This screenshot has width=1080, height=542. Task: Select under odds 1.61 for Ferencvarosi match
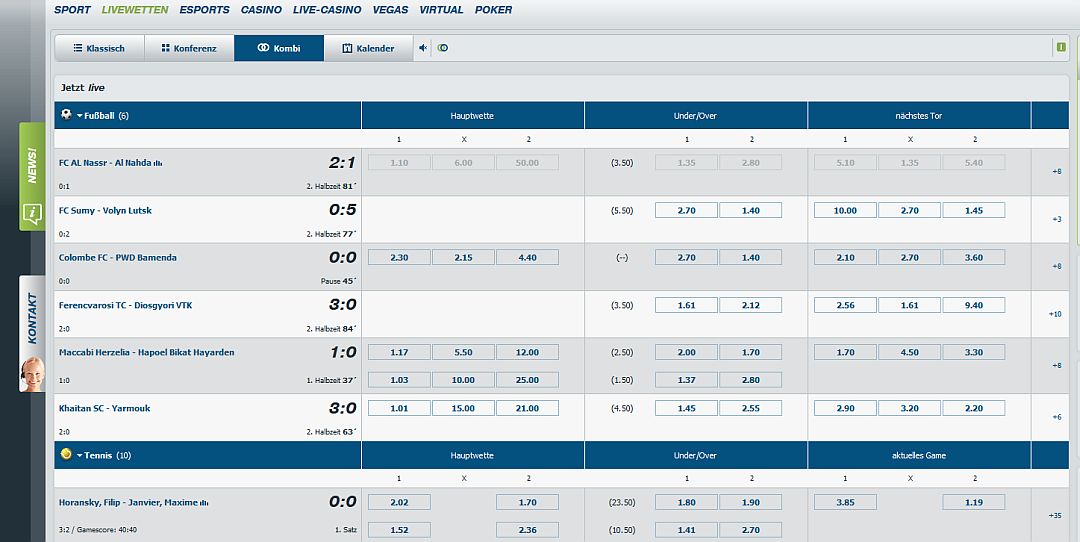coord(687,305)
